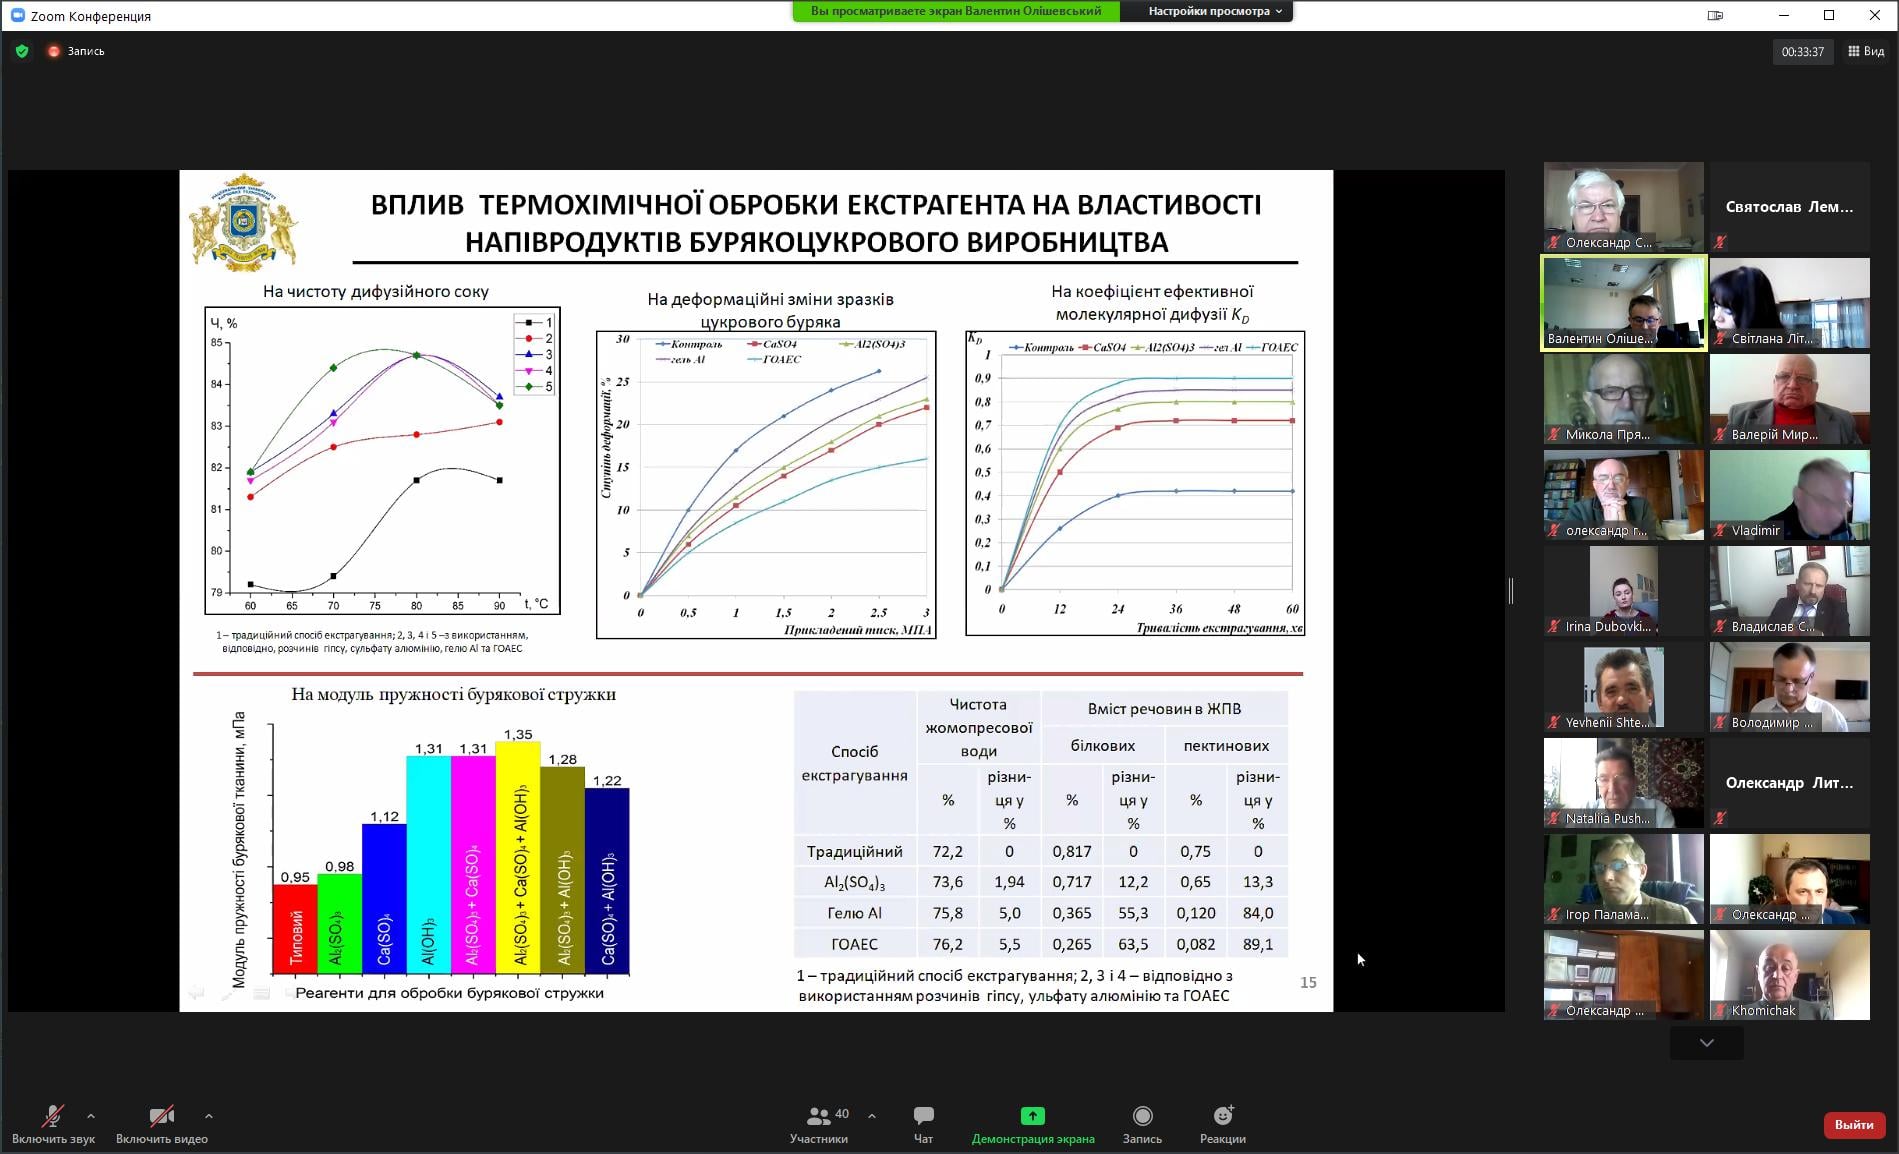Unmute microphone with Включить звук
1899x1154 pixels.
click(53, 1116)
